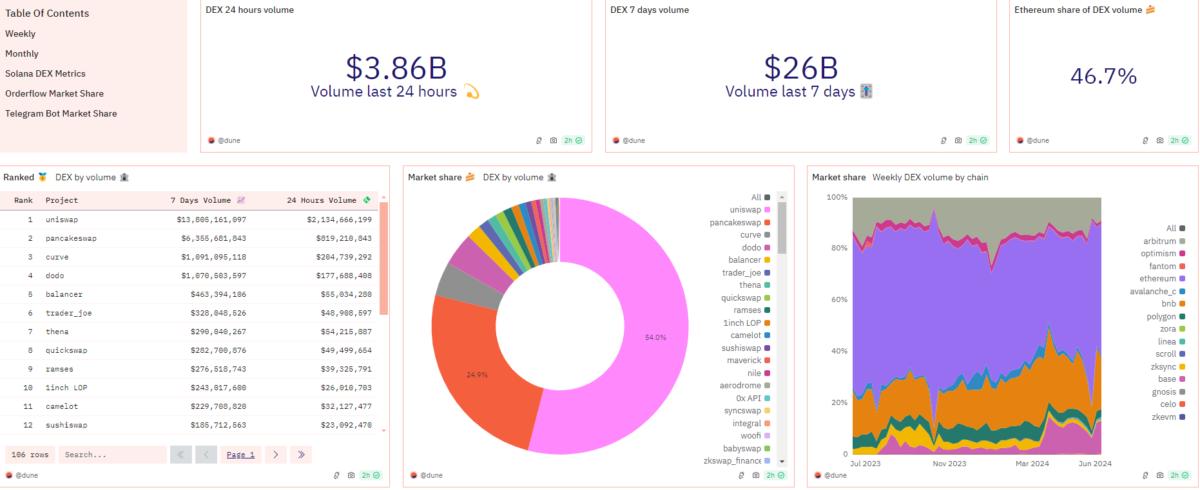Click link icon in DEX 24 hours volume card
This screenshot has height=490, width=1200.
point(539,141)
